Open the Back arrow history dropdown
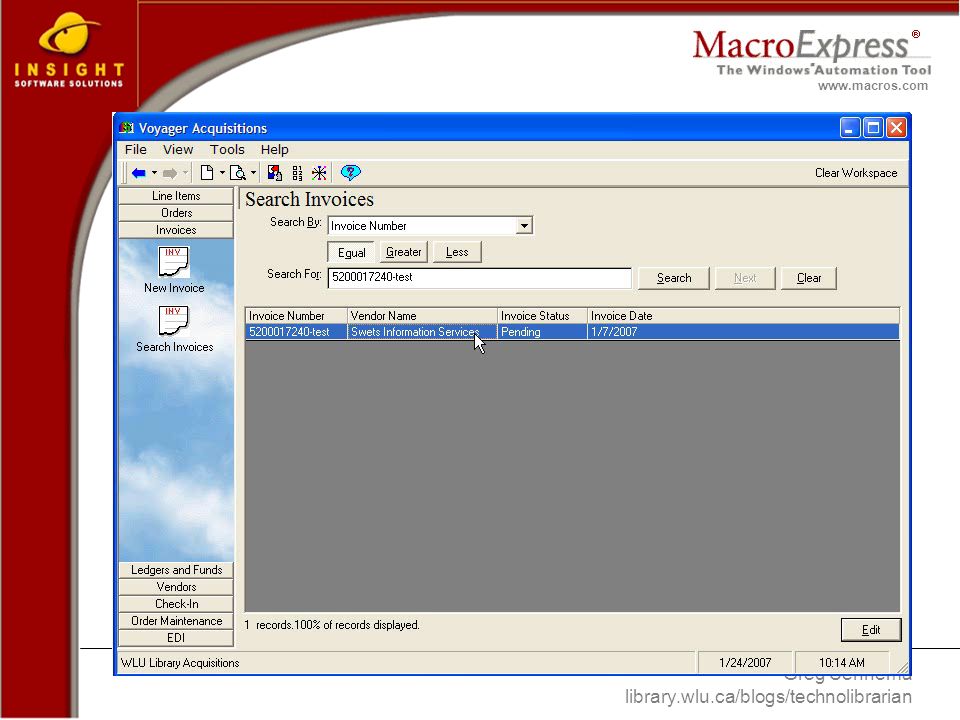 click(x=154, y=173)
